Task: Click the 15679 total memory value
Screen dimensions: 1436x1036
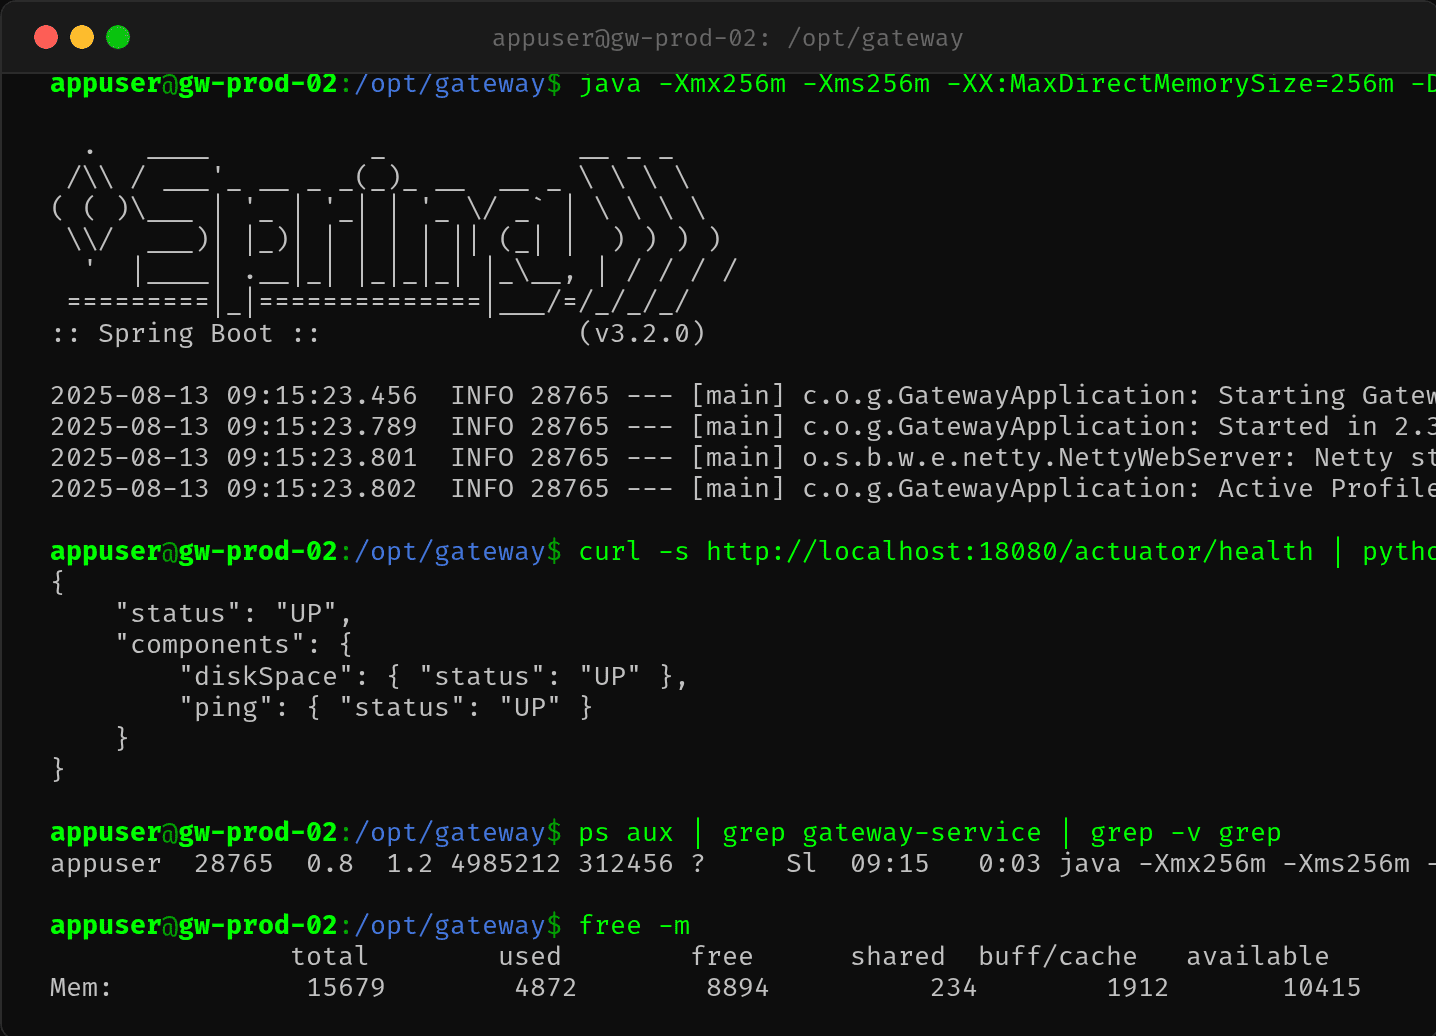Action: (x=346, y=987)
